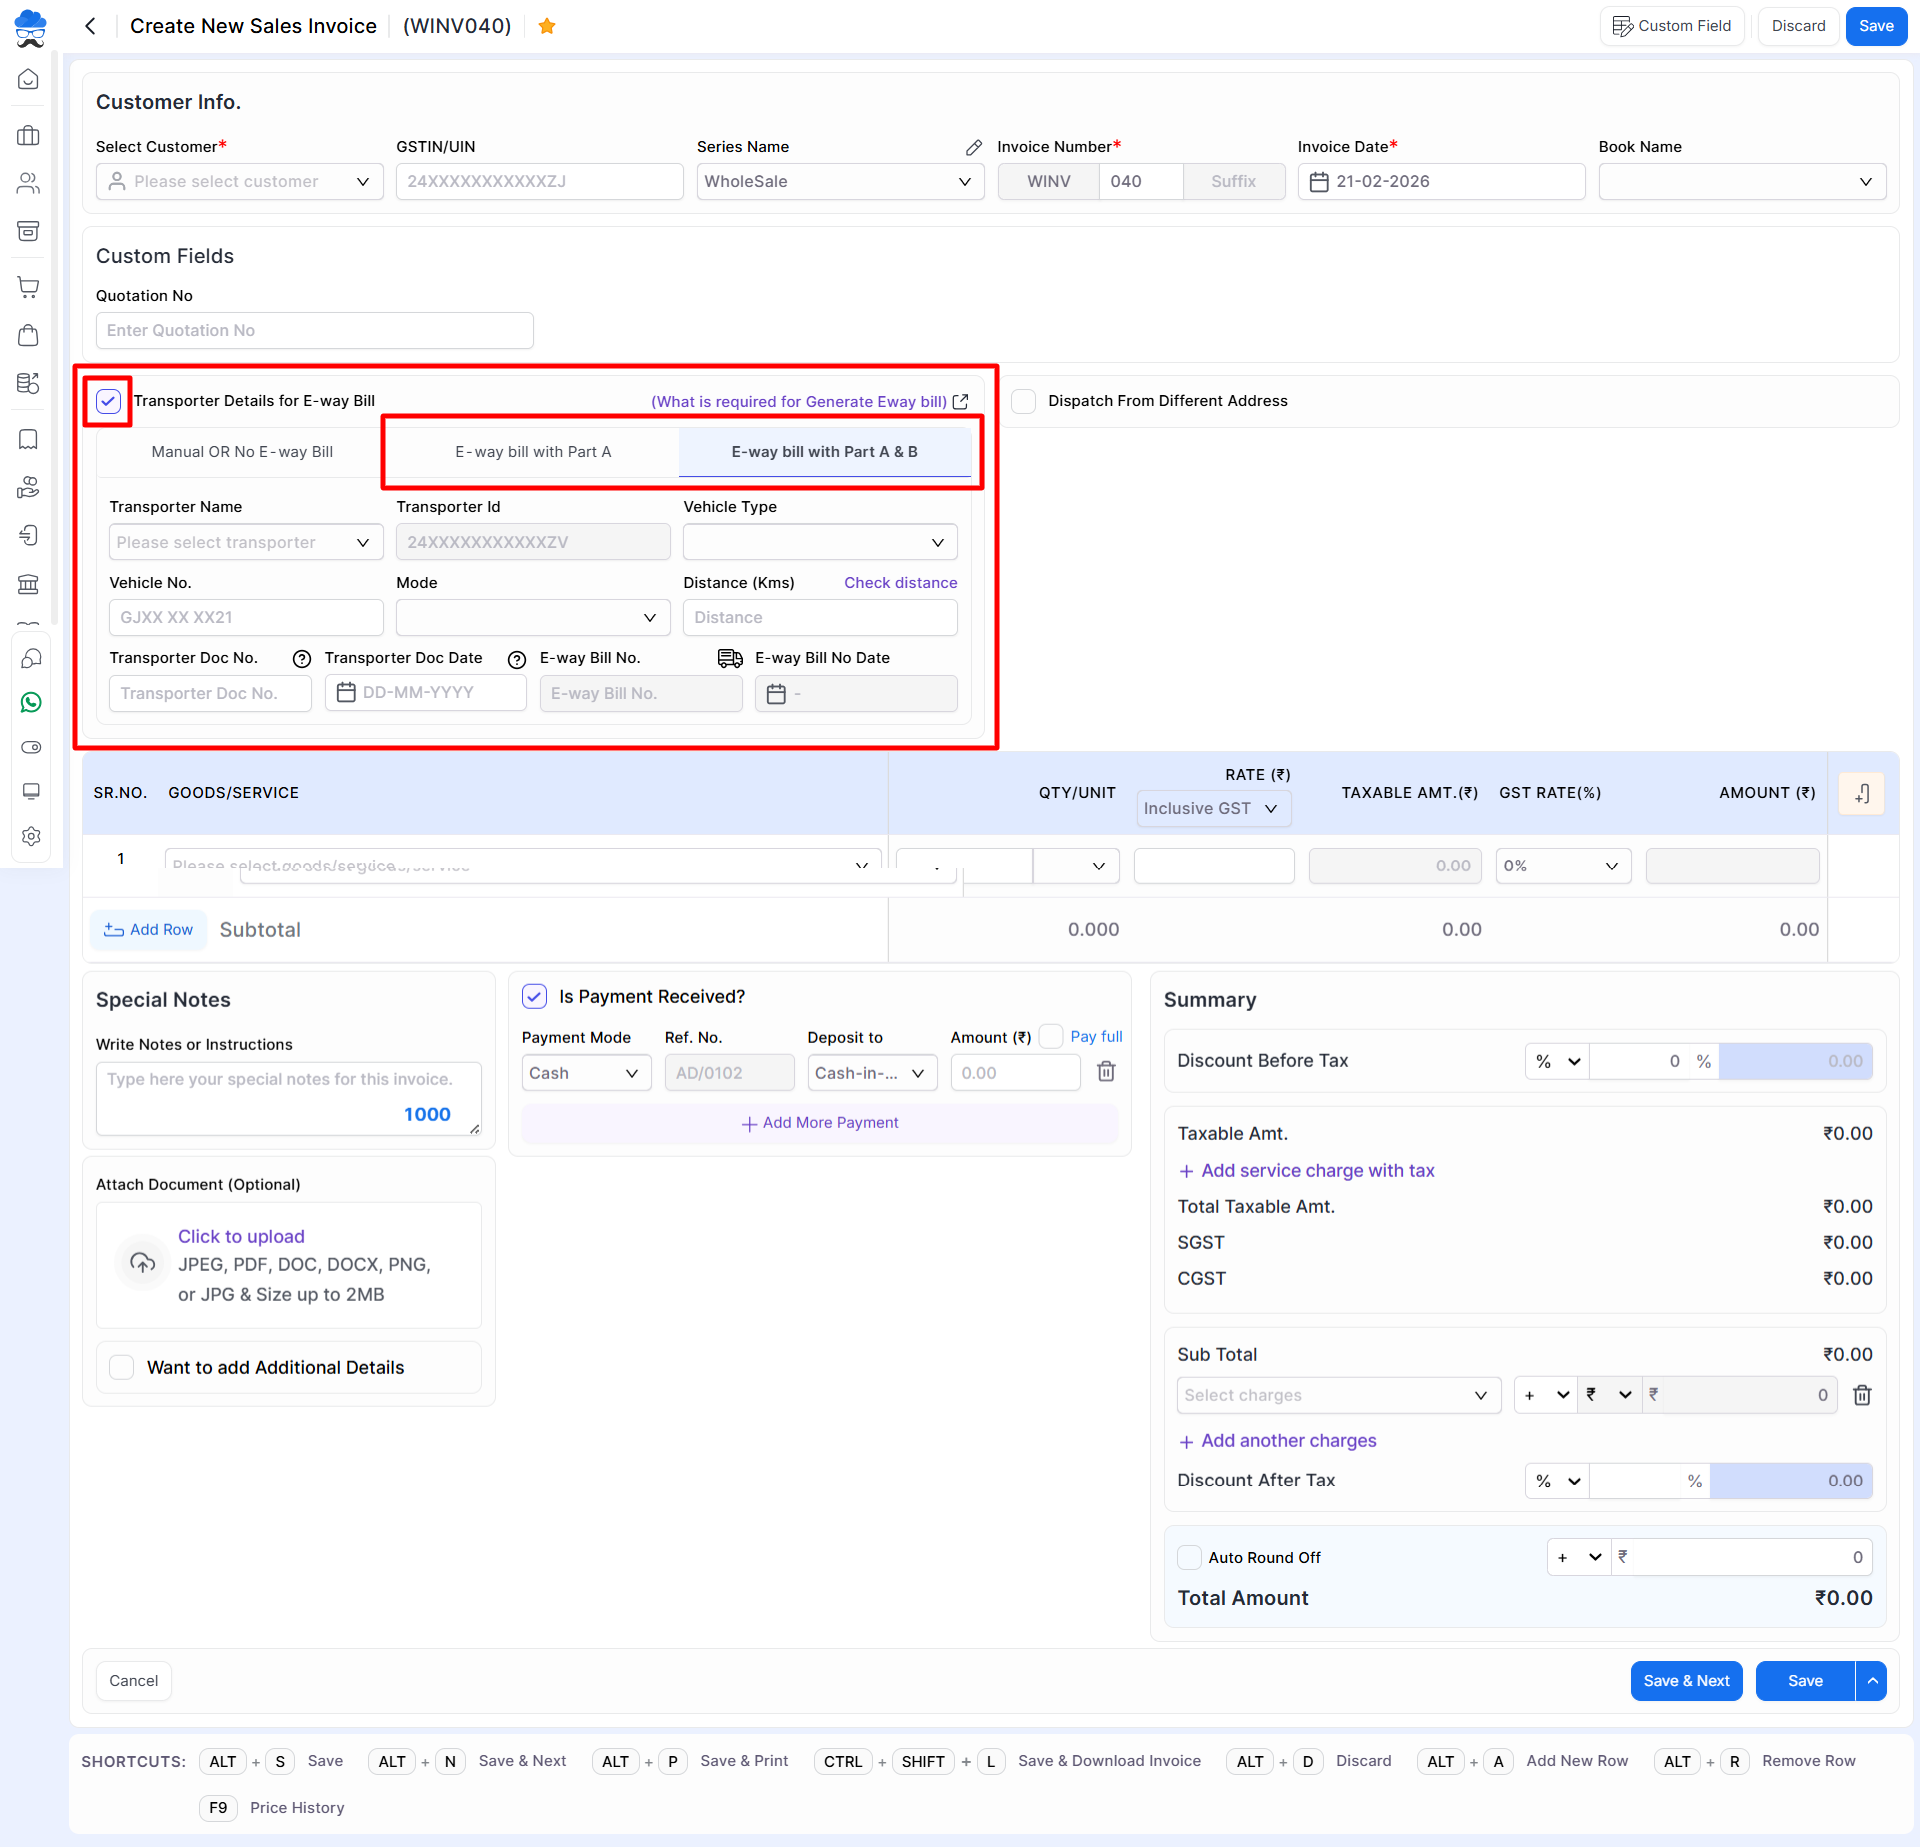The height and width of the screenshot is (1848, 1920).
Task: Open the WhatsApp icon in left sidebar
Action: coord(31,703)
